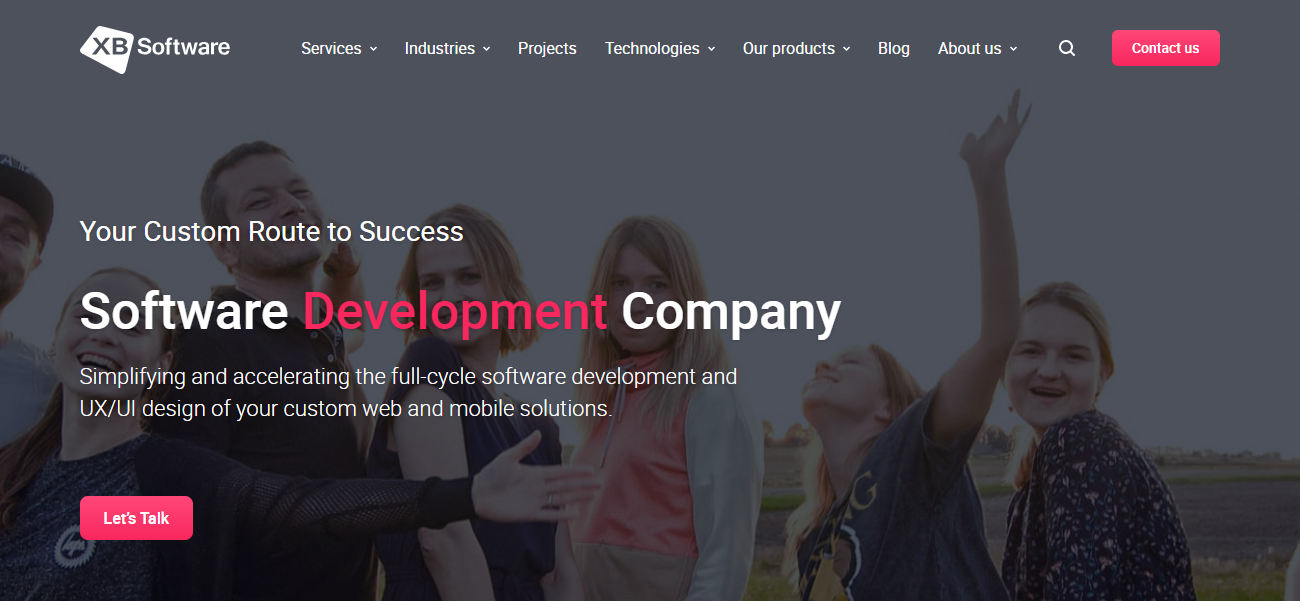Click the Our products chevron arrow

click(x=847, y=49)
